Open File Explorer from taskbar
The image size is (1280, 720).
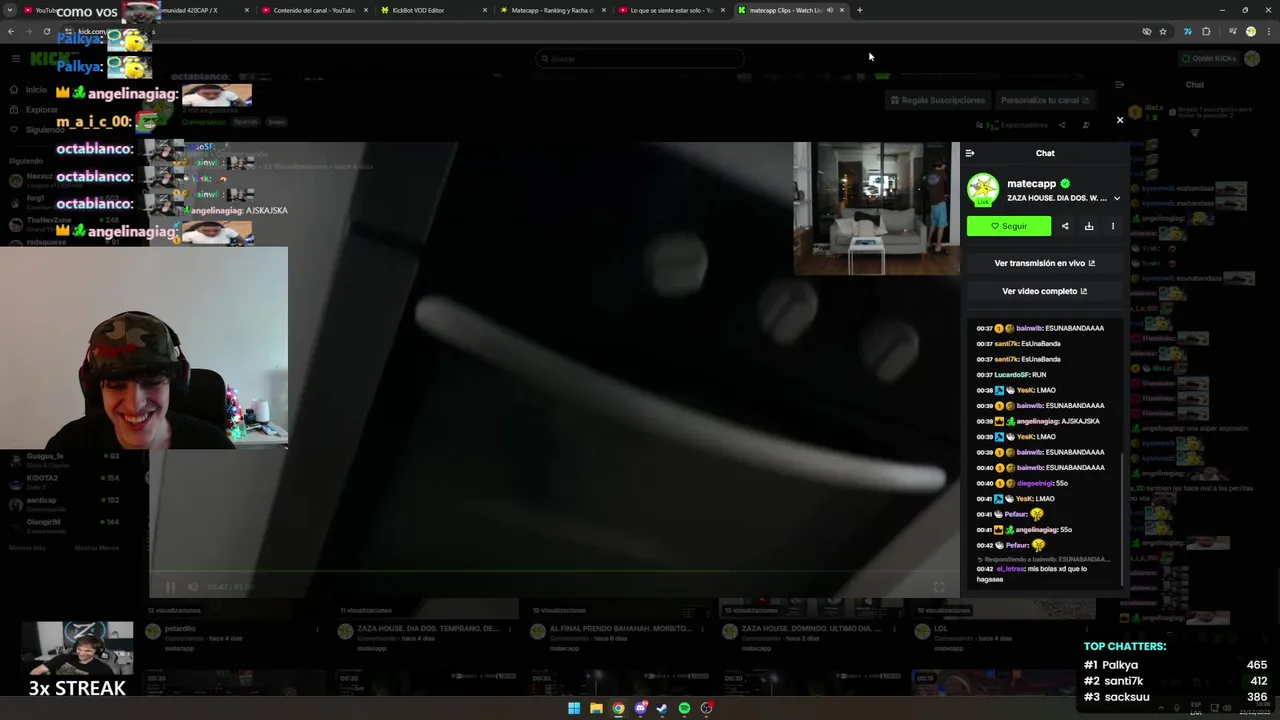tap(596, 708)
